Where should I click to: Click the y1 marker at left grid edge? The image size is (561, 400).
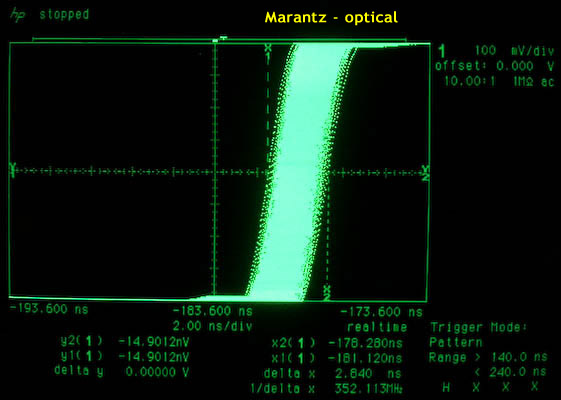[13, 170]
